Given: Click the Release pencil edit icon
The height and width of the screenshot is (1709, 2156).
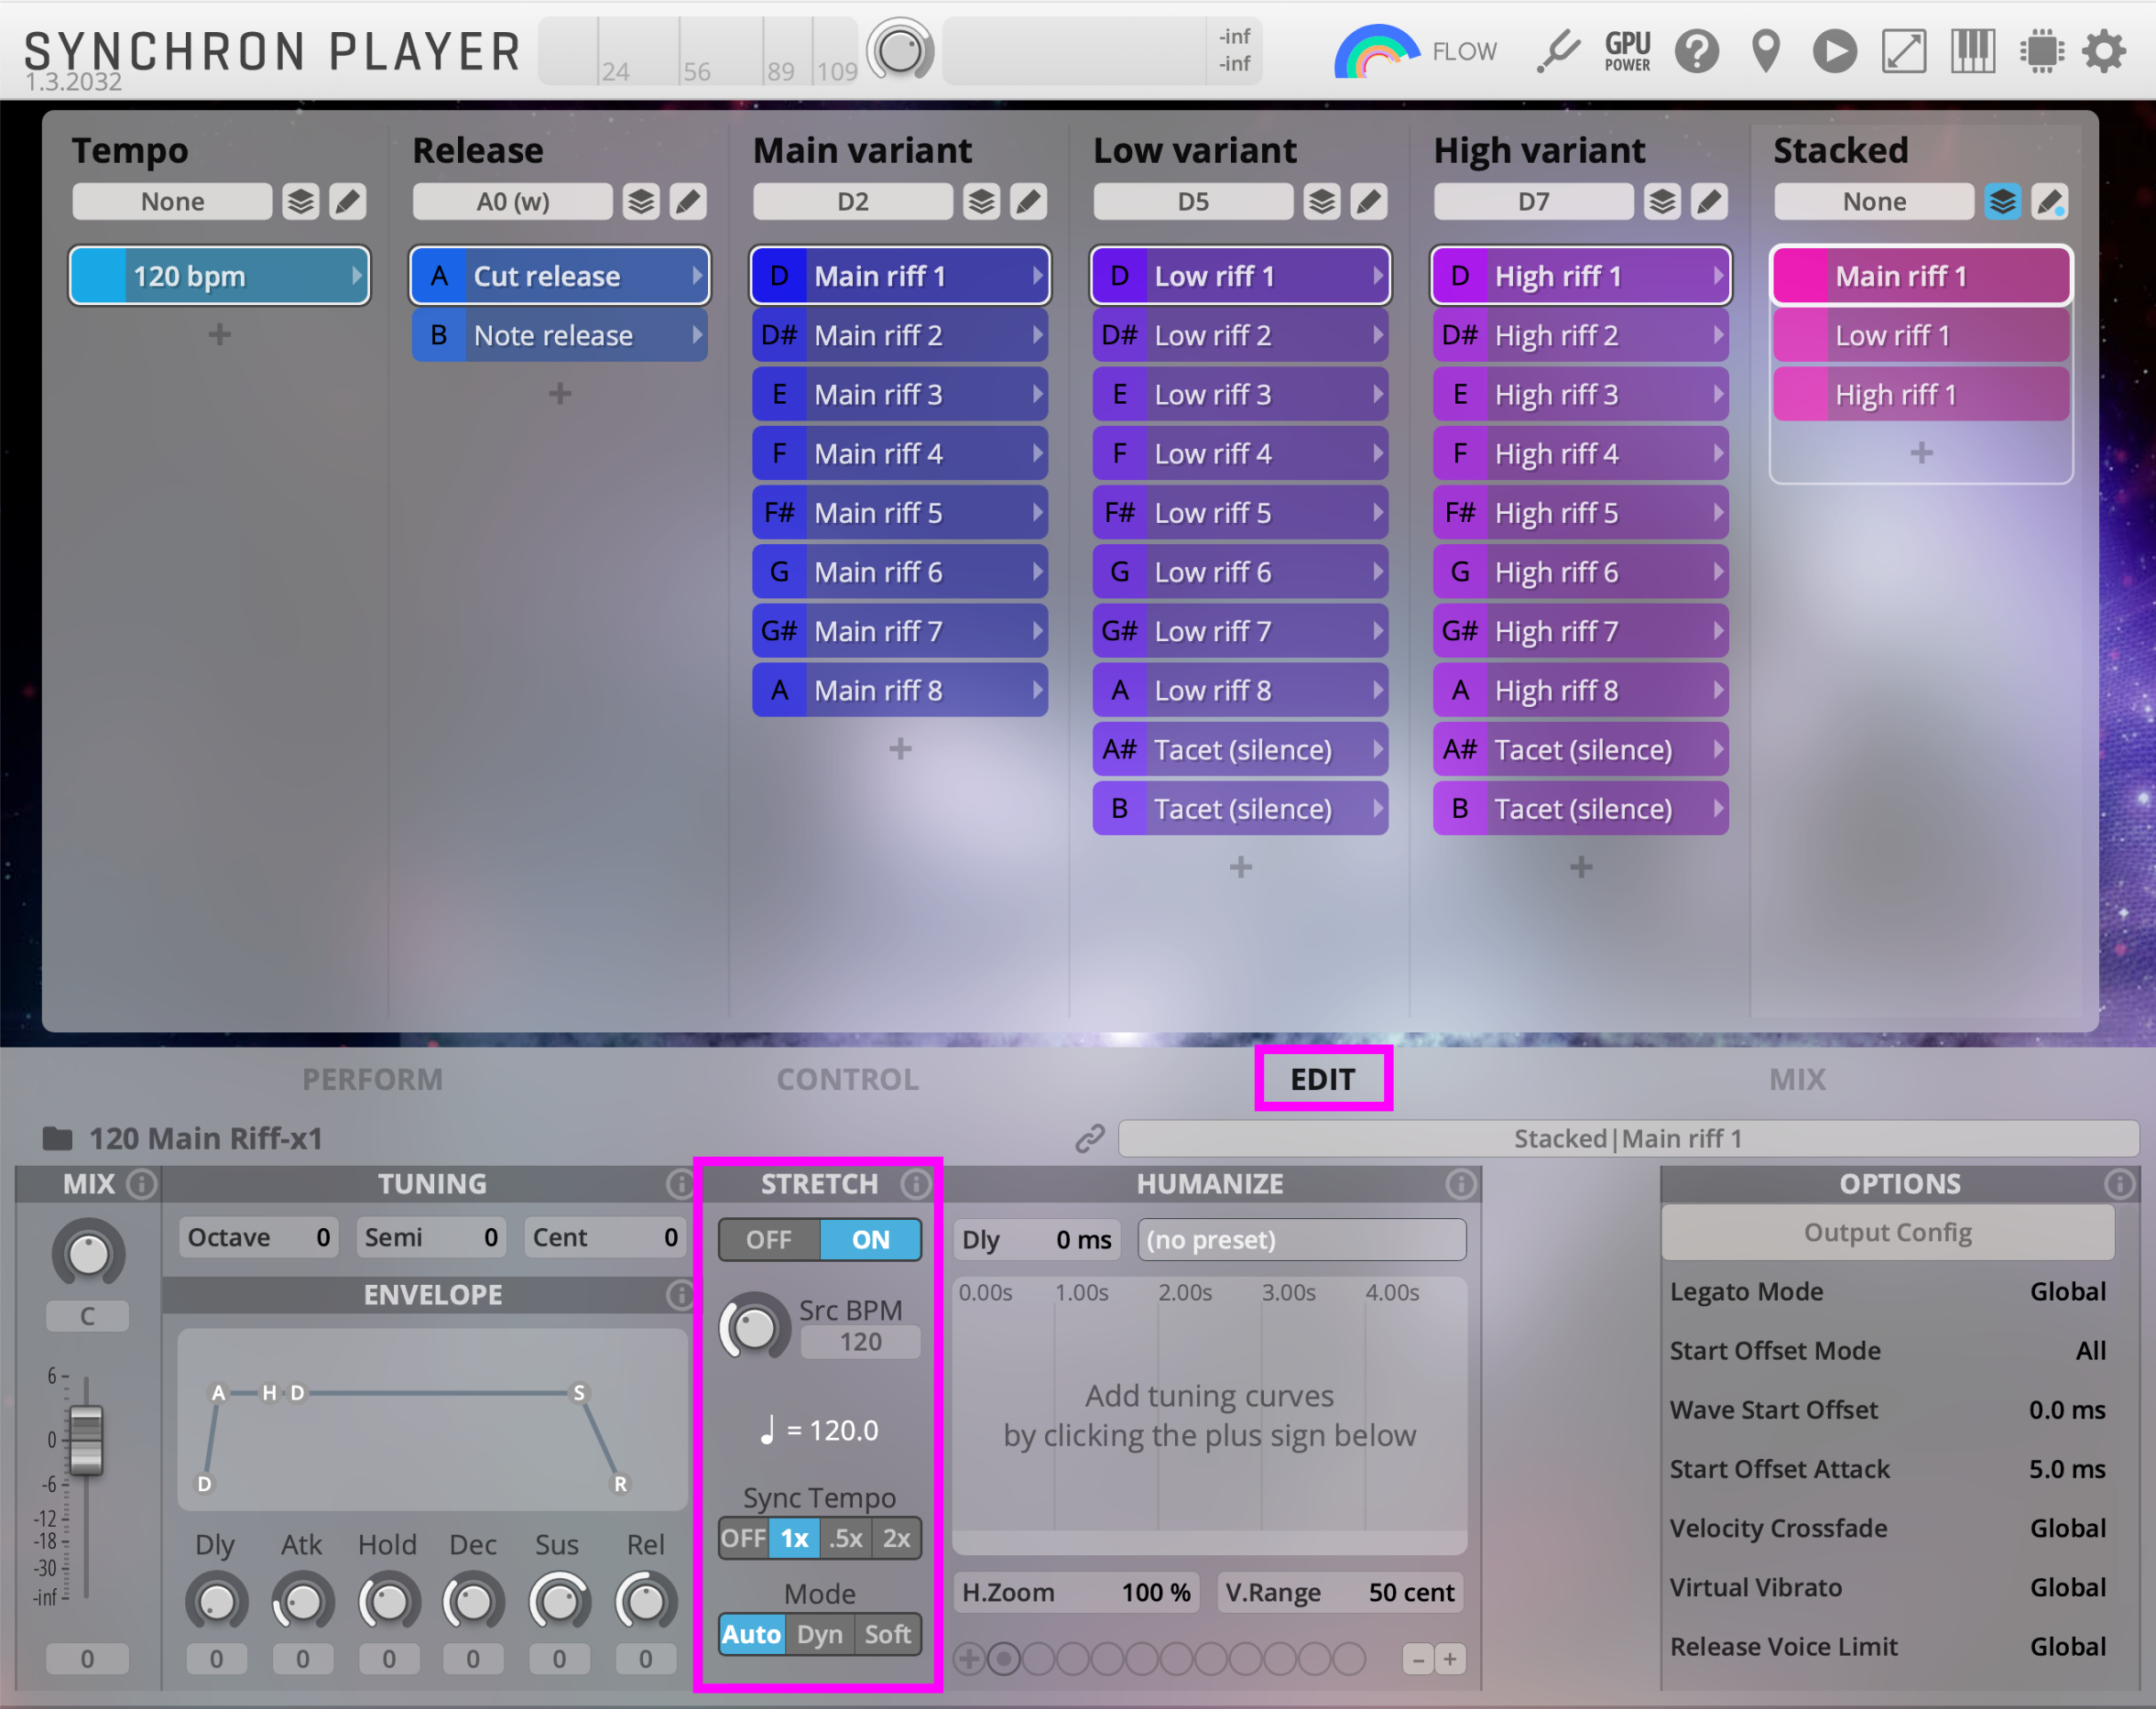Looking at the screenshot, I should point(688,202).
